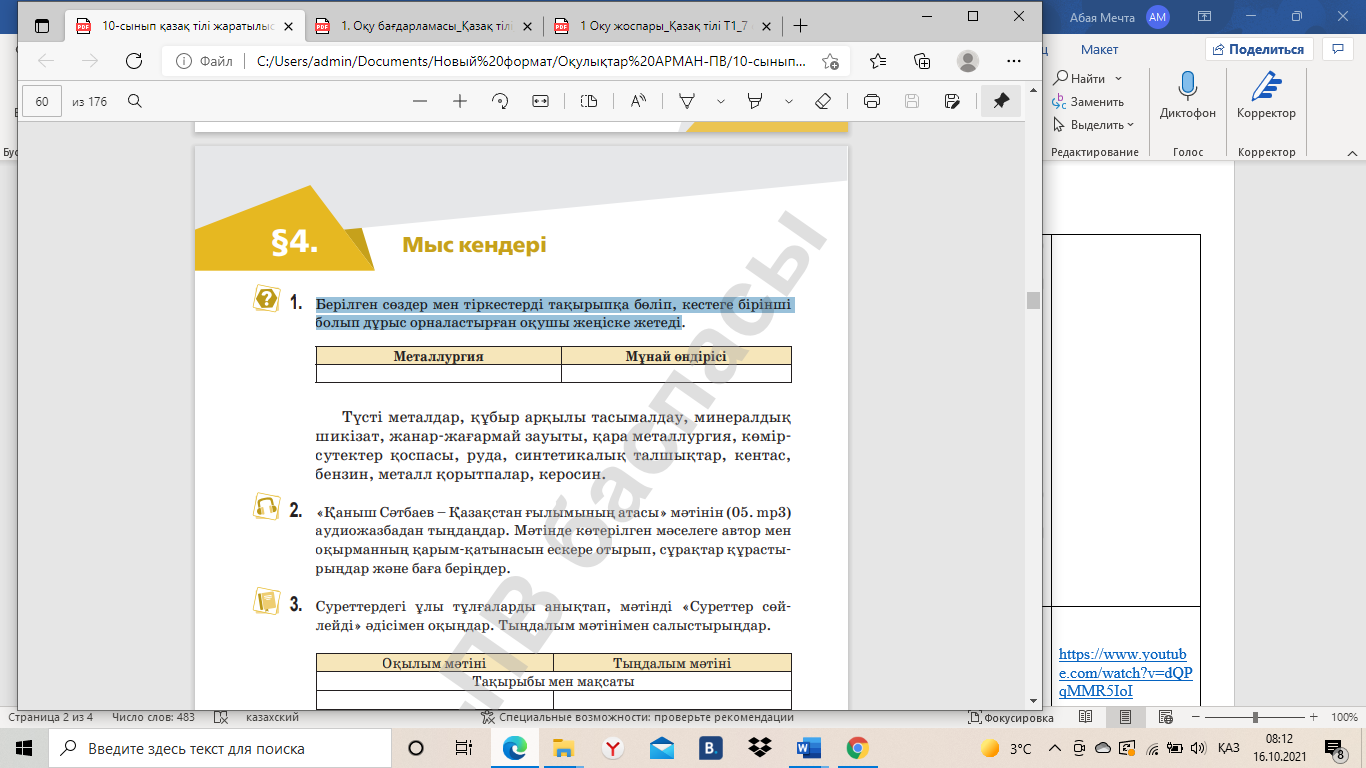Print the PDF document

click(x=871, y=101)
